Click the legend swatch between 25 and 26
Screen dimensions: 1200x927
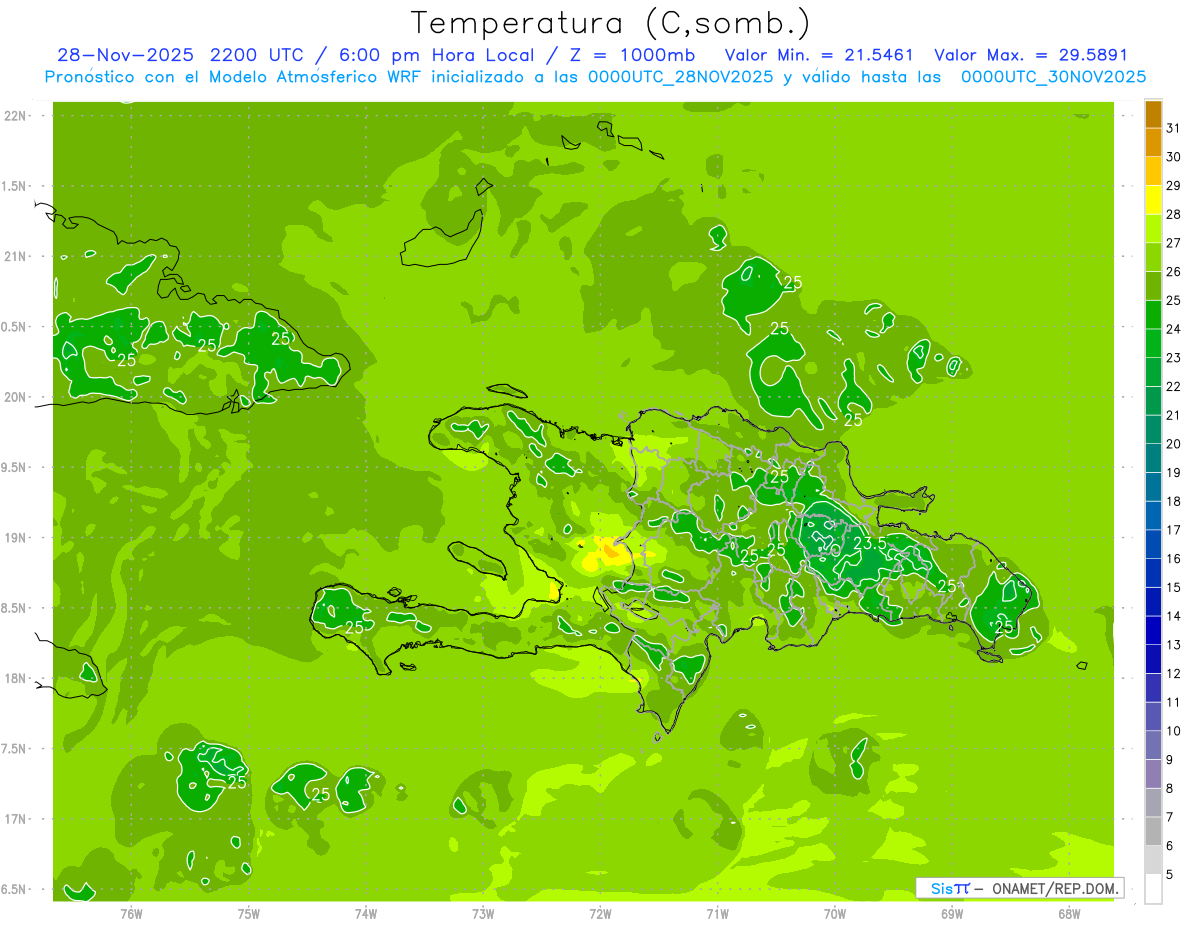tap(1153, 286)
